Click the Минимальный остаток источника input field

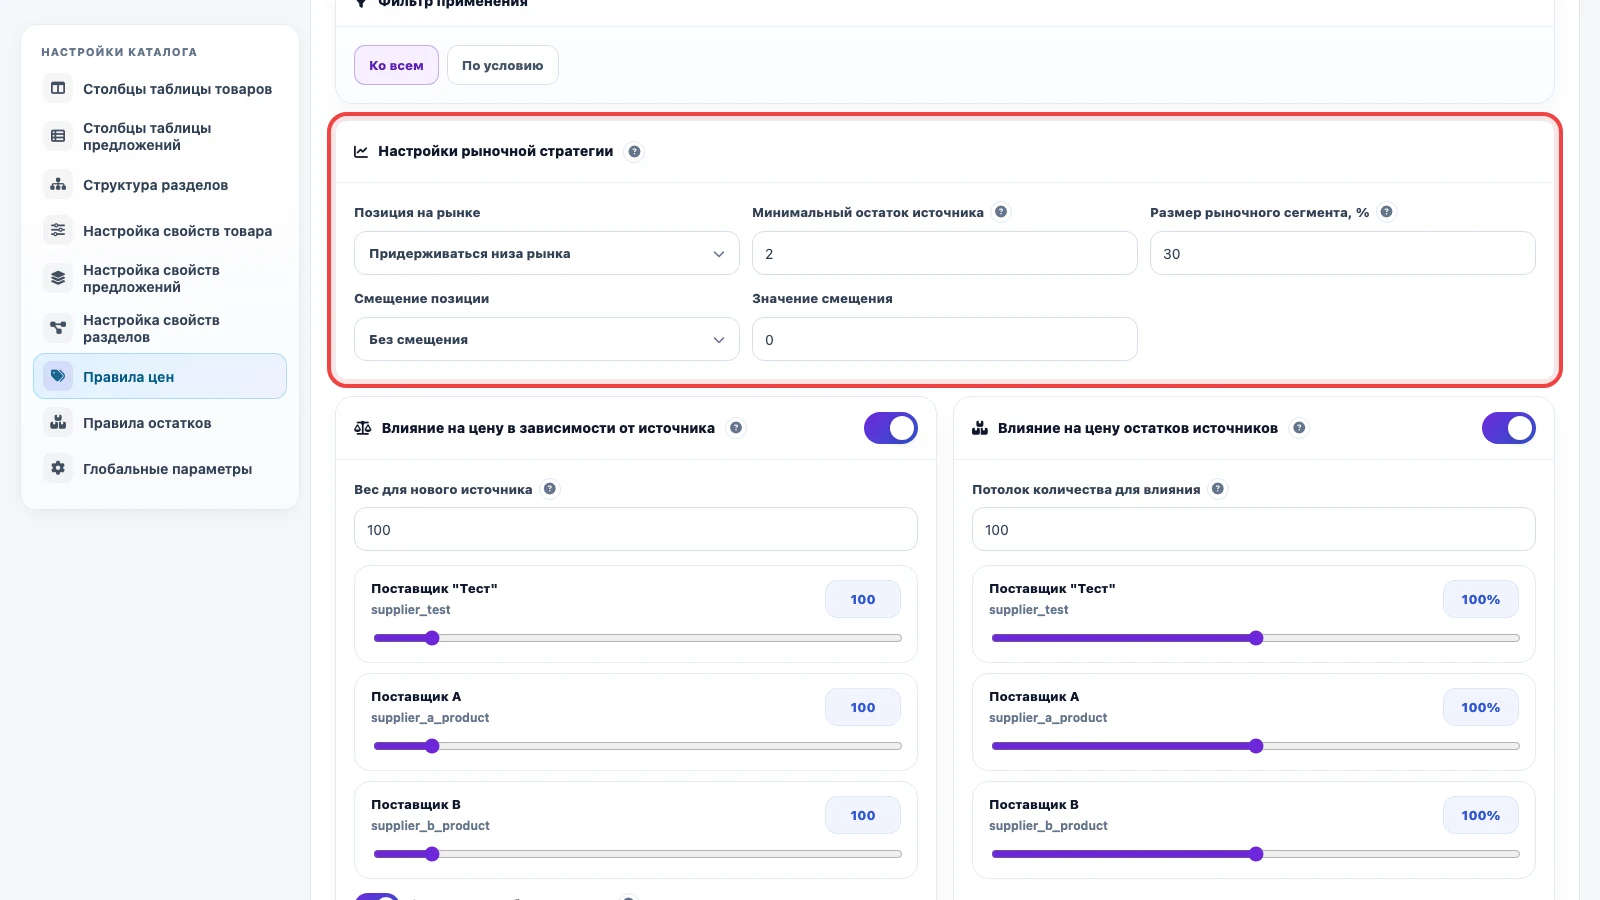(x=945, y=253)
